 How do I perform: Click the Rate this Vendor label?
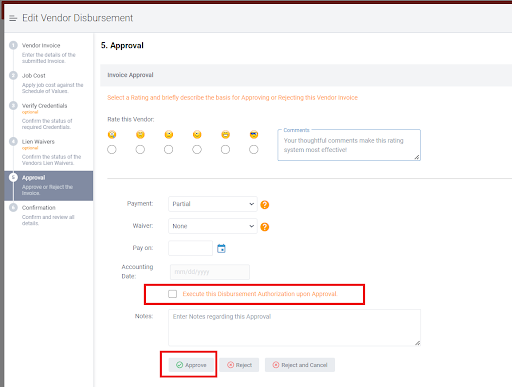point(131,119)
